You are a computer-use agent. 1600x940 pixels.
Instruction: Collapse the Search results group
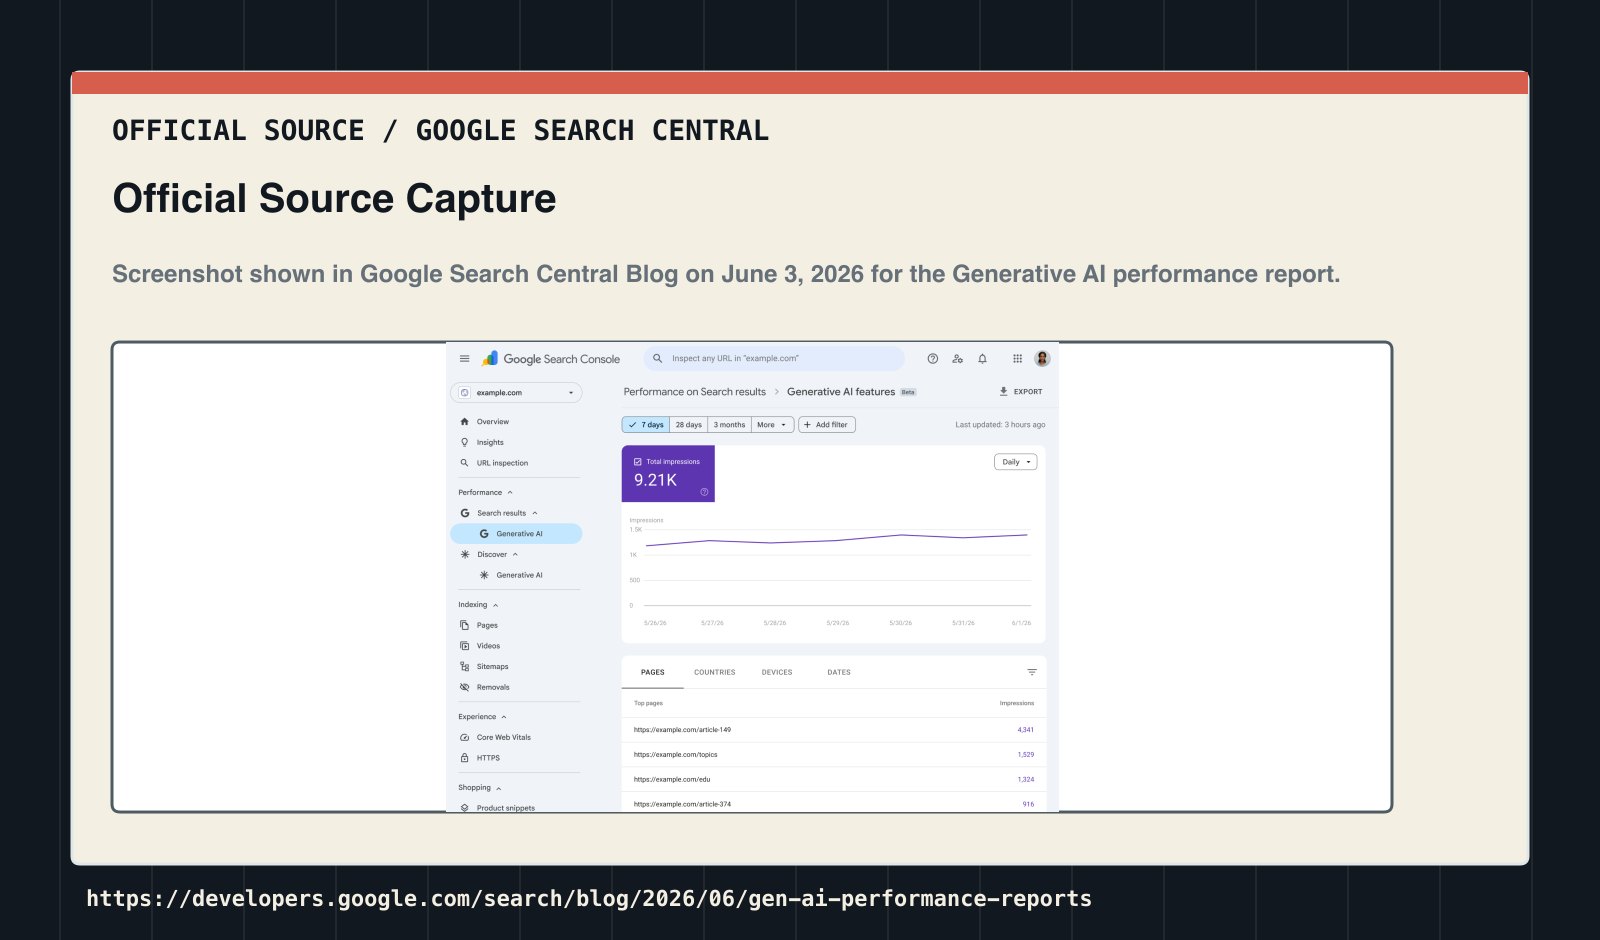point(535,513)
